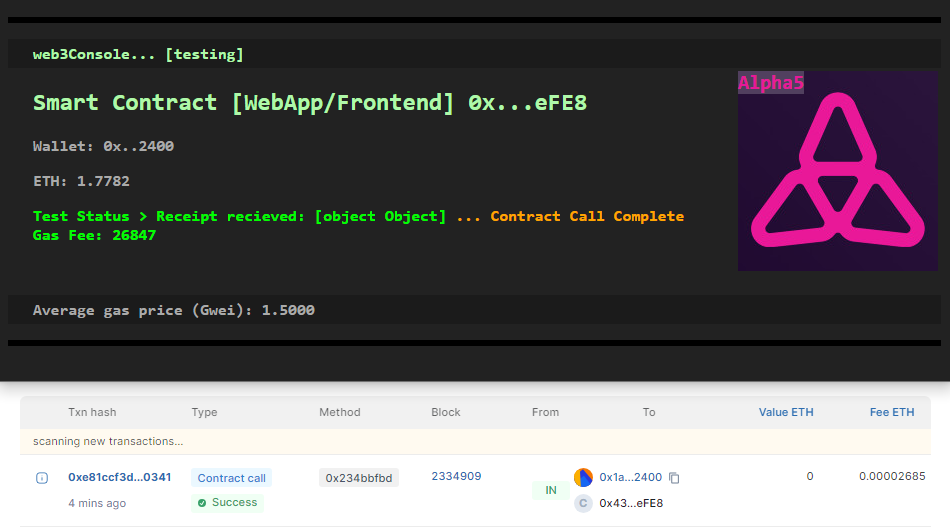Screen dimensions: 950x527
Task: Click the Txn hash column header
Action: click(x=92, y=412)
